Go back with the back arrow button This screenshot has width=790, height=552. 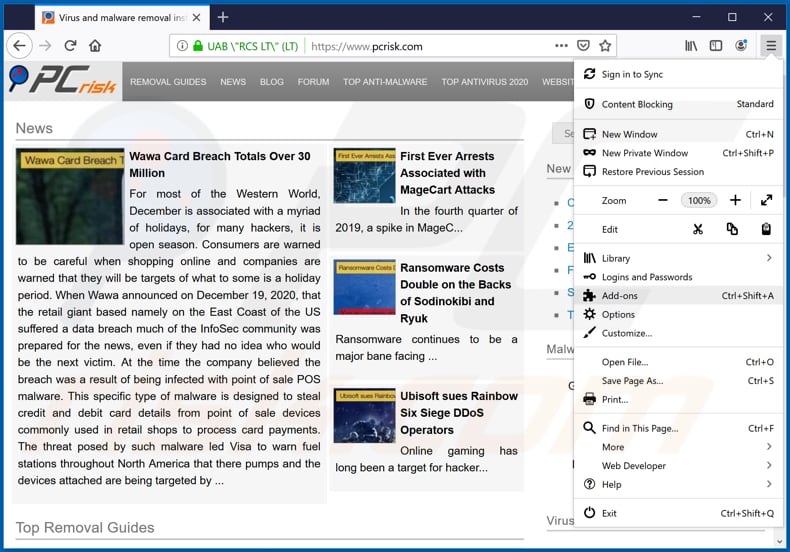[x=20, y=46]
